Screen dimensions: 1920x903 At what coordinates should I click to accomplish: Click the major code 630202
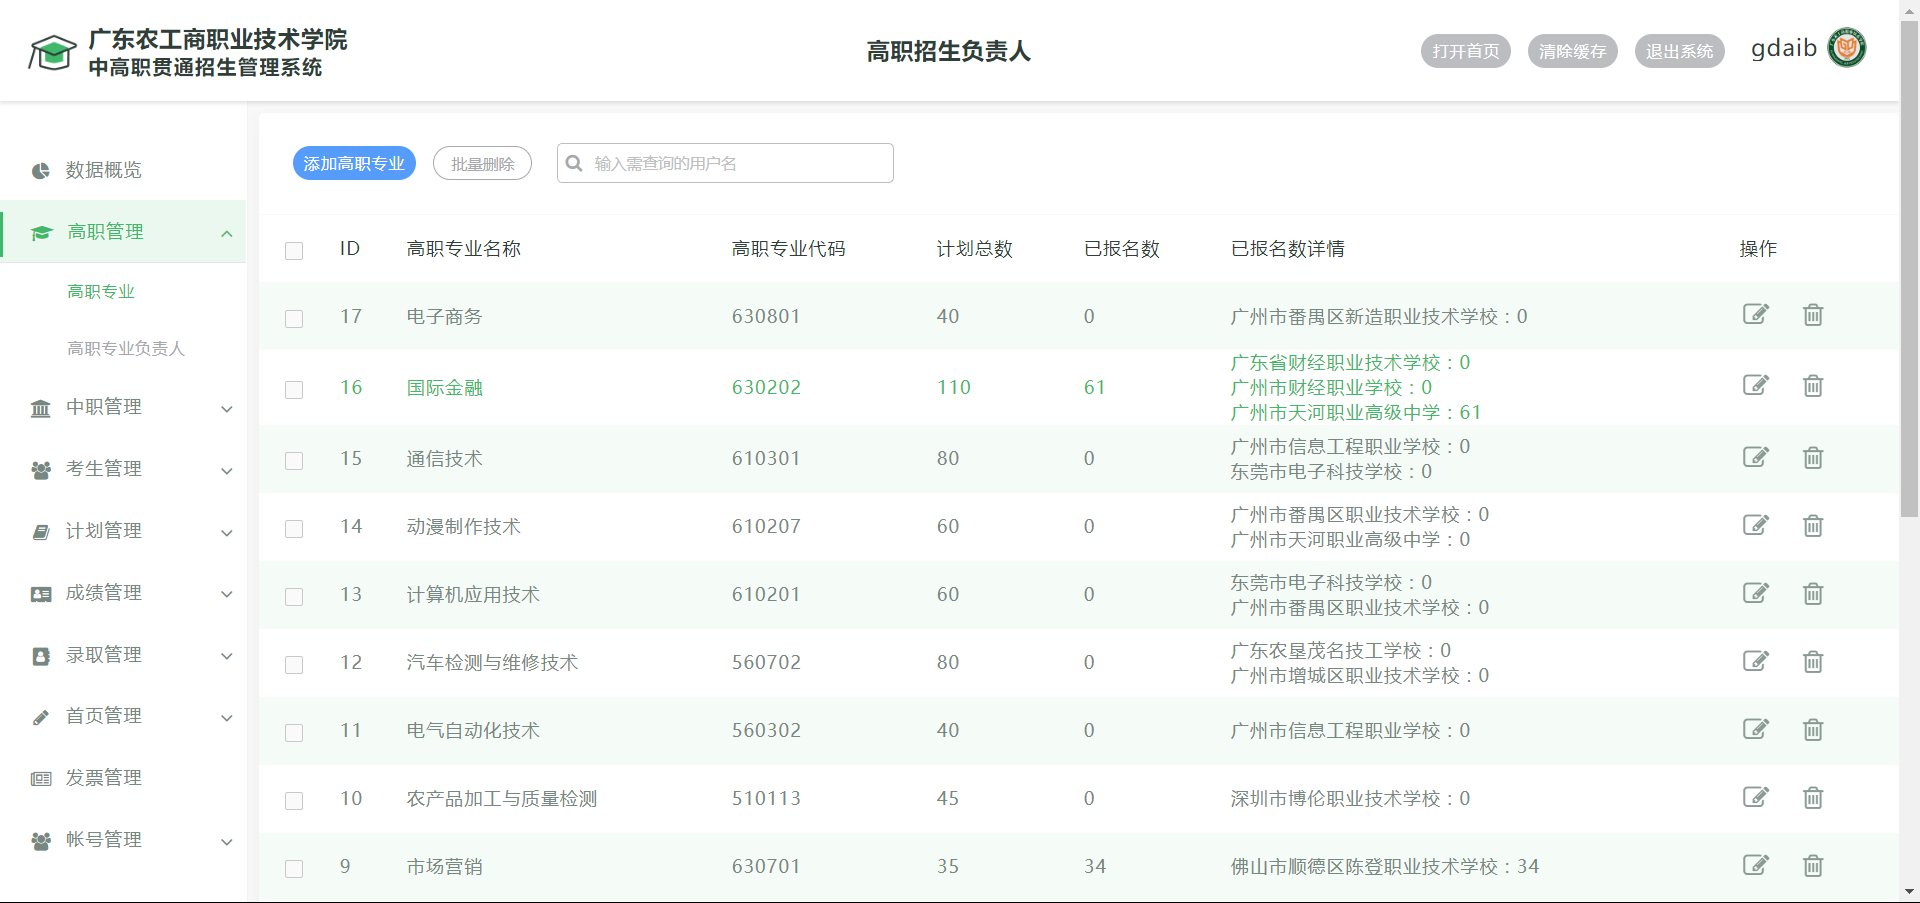tap(767, 387)
